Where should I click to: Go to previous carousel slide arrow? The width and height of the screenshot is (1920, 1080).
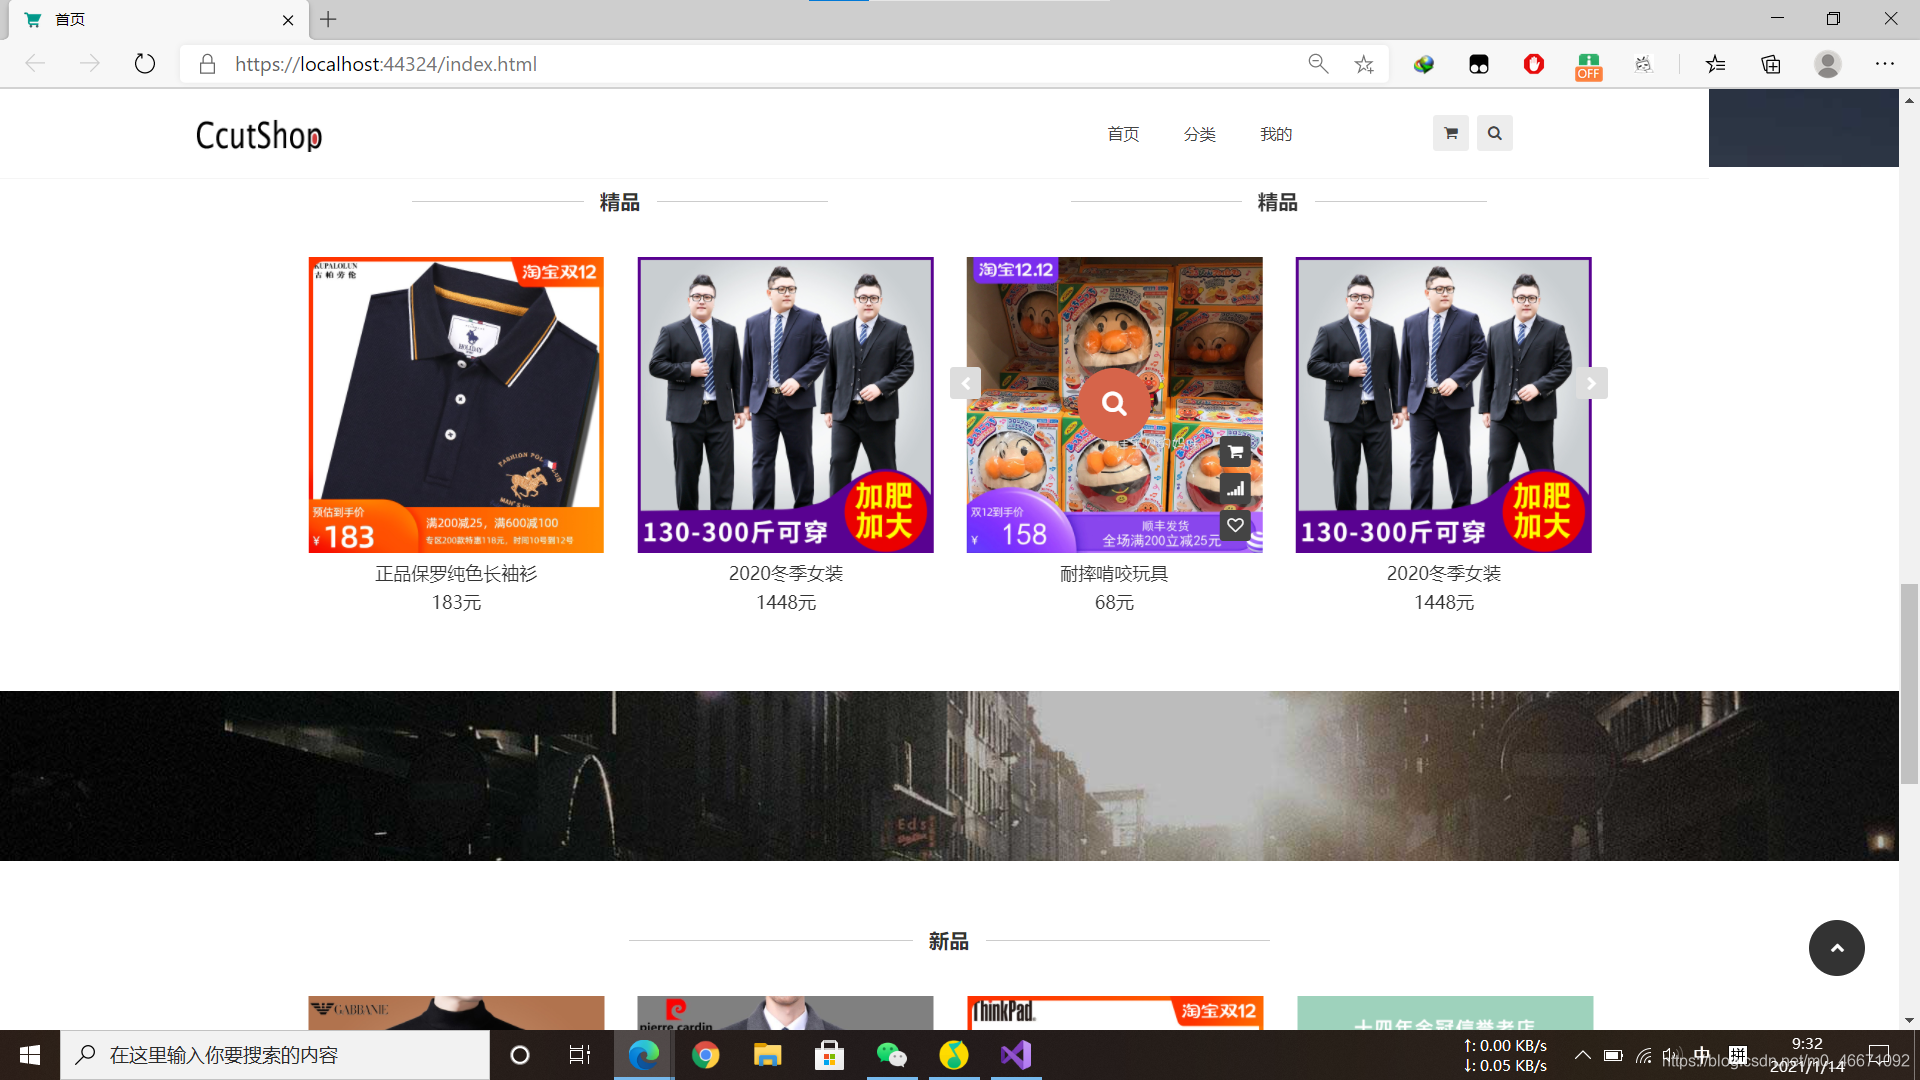tap(965, 383)
